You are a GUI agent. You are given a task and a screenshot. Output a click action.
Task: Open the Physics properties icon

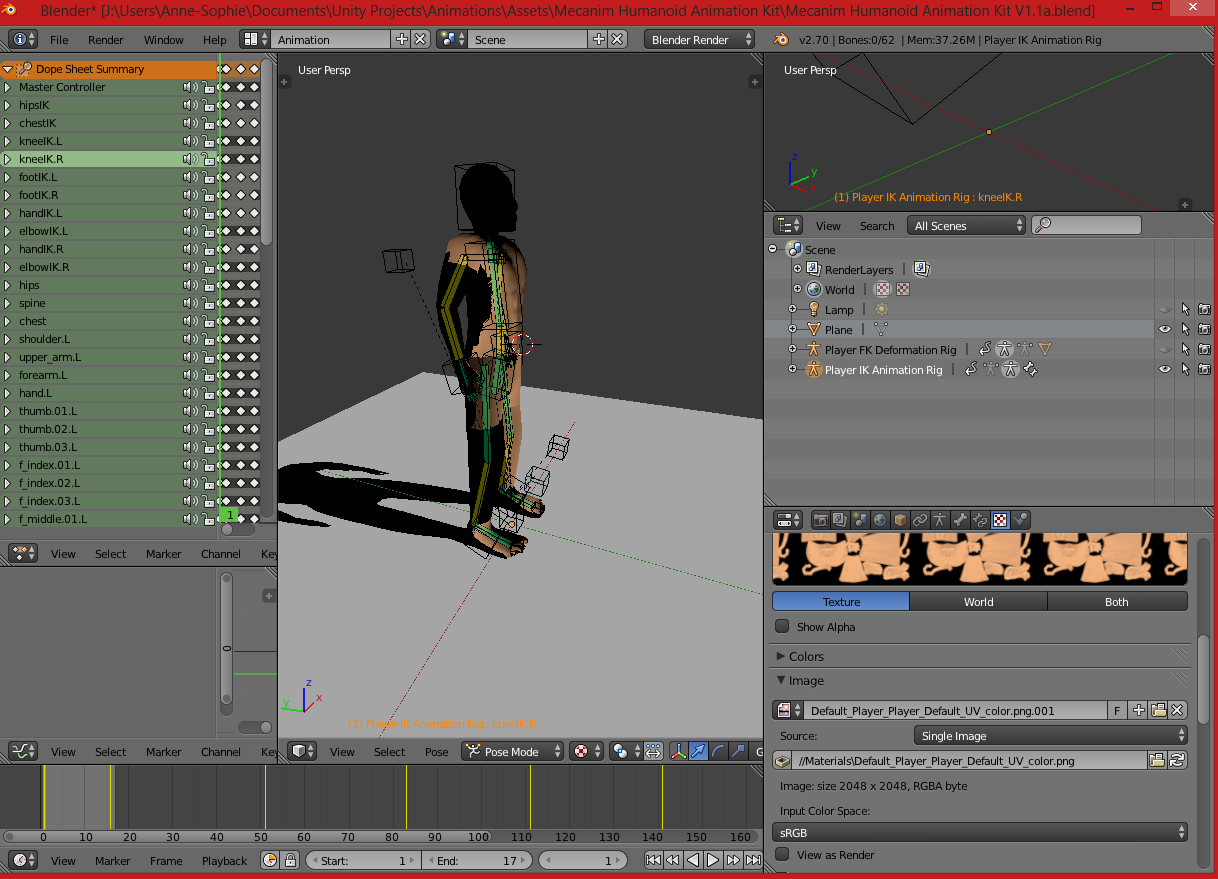click(x=1019, y=519)
